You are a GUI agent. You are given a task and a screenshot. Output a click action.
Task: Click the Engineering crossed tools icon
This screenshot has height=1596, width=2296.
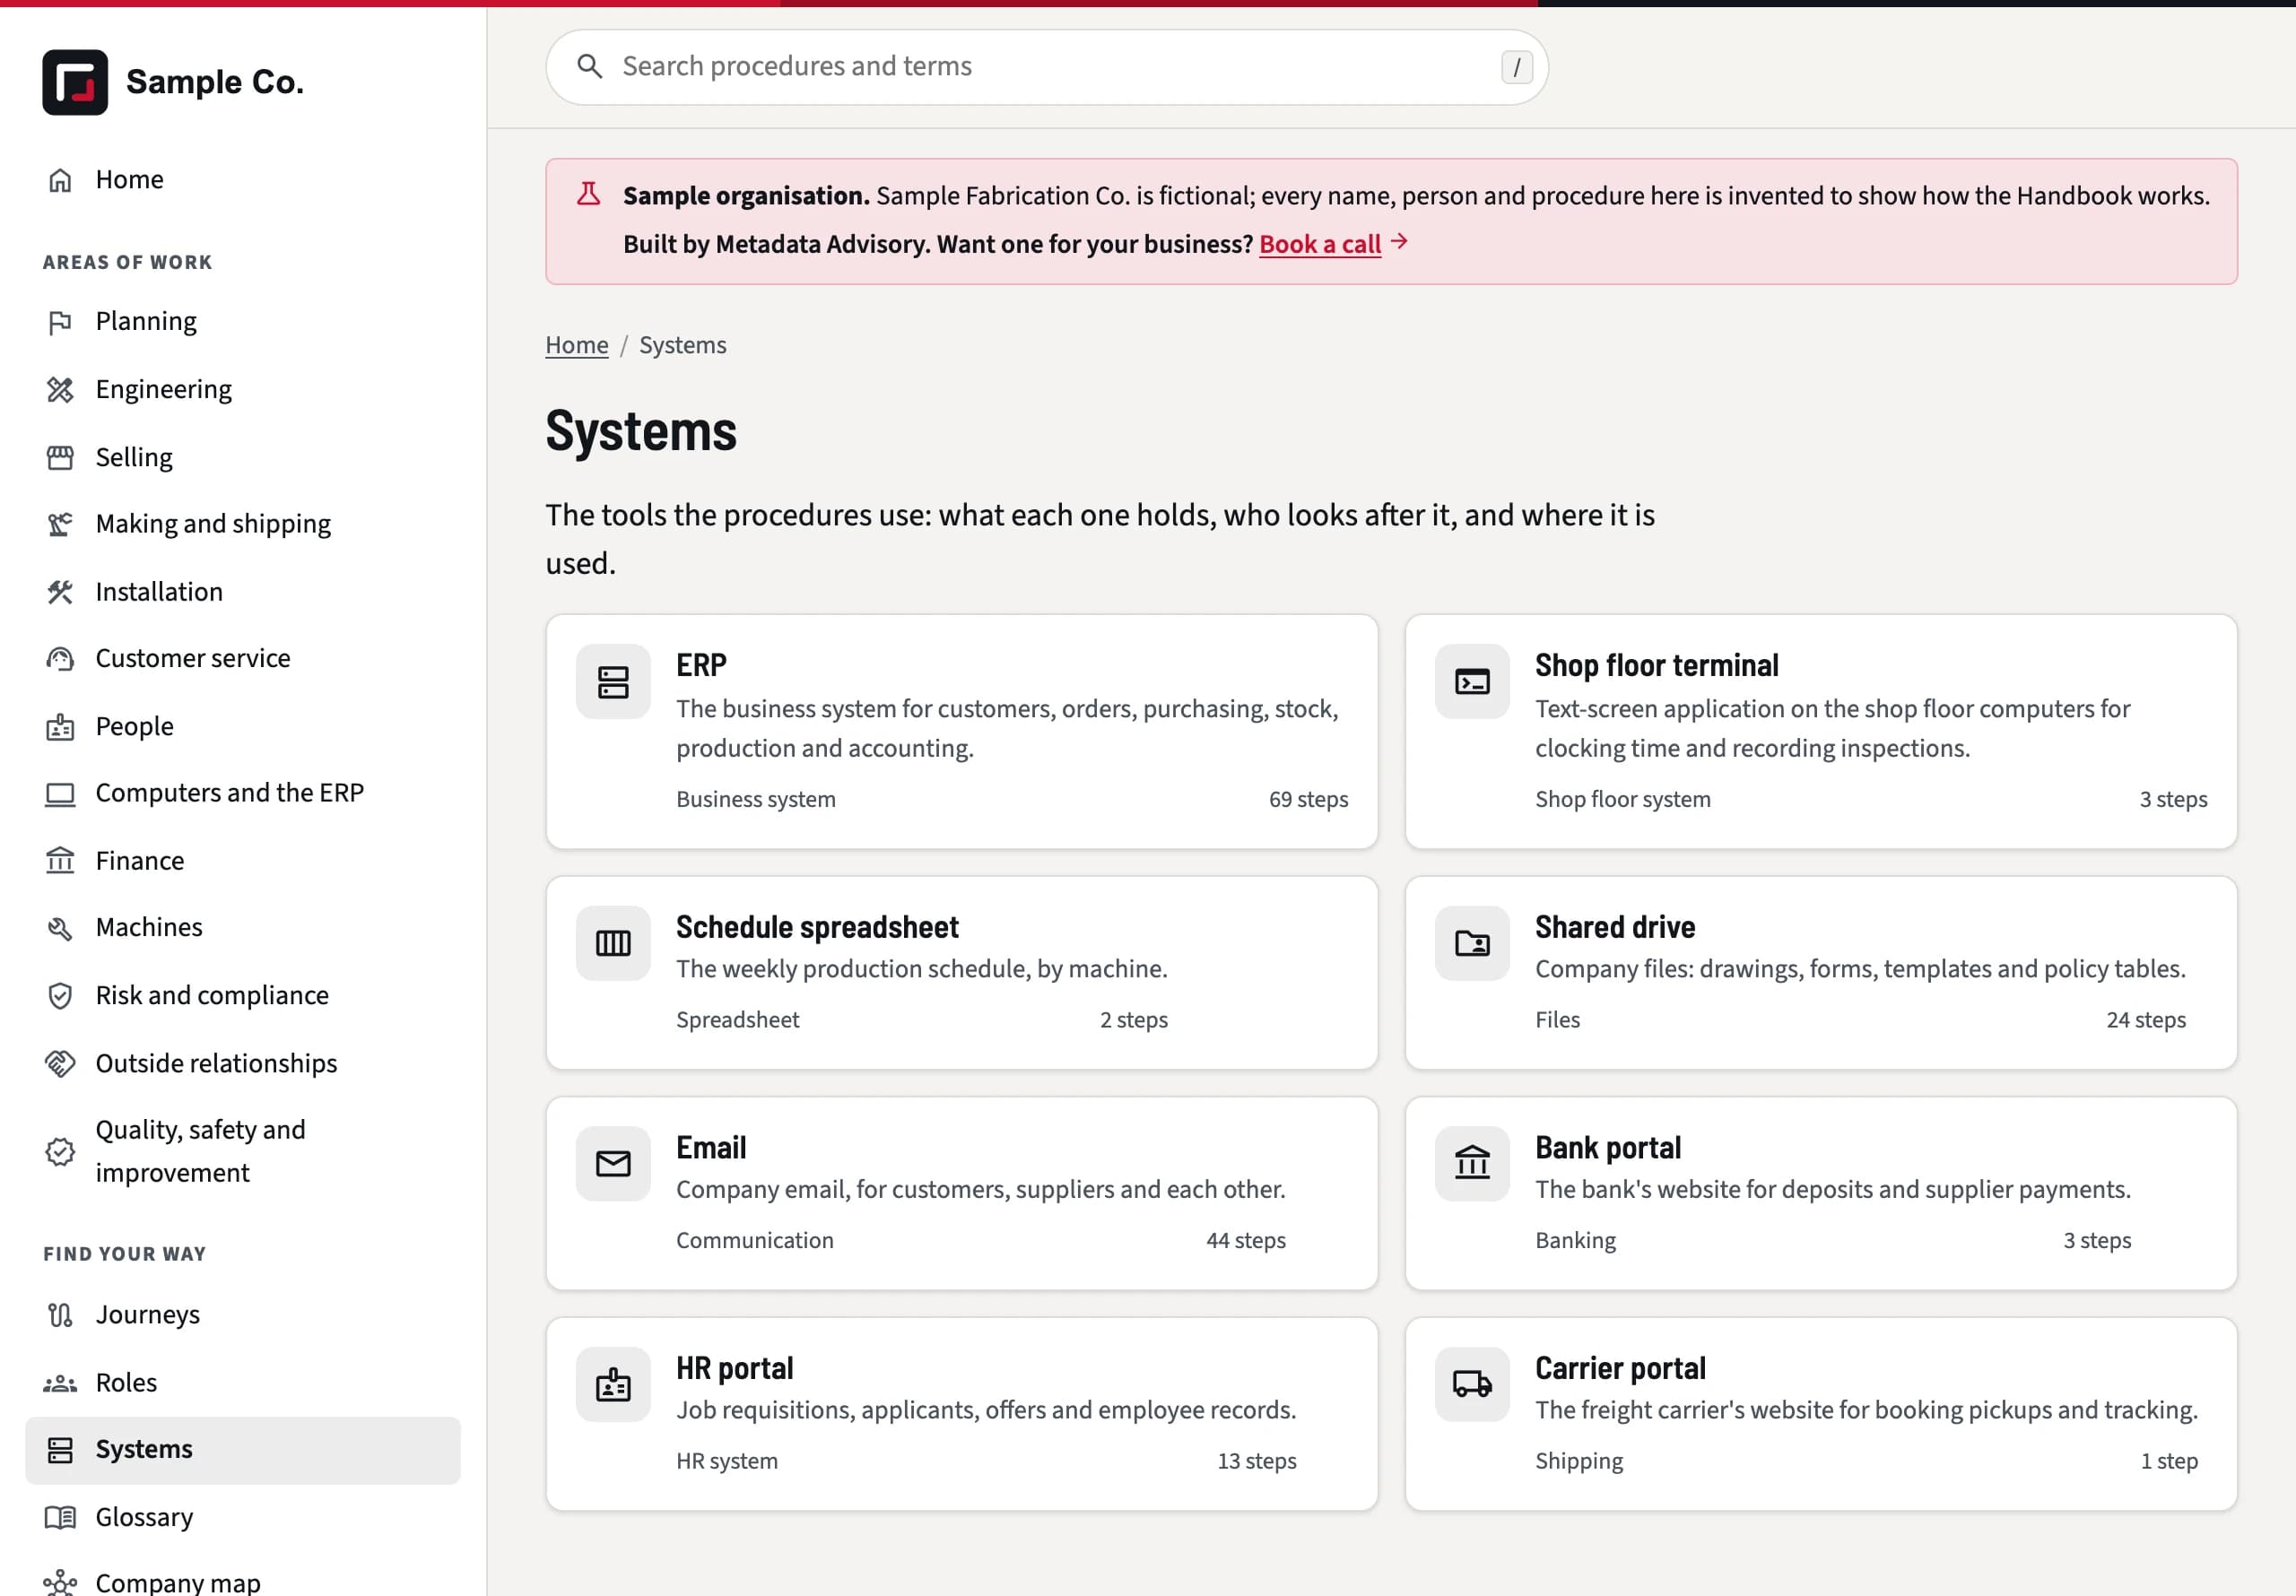pyautogui.click(x=60, y=390)
